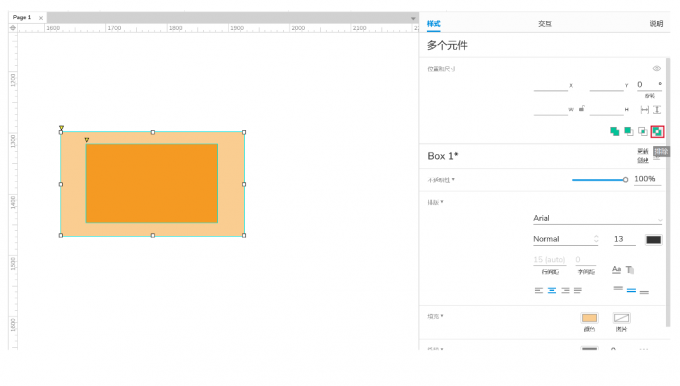
Task: Click the Y position input field
Action: pos(607,85)
